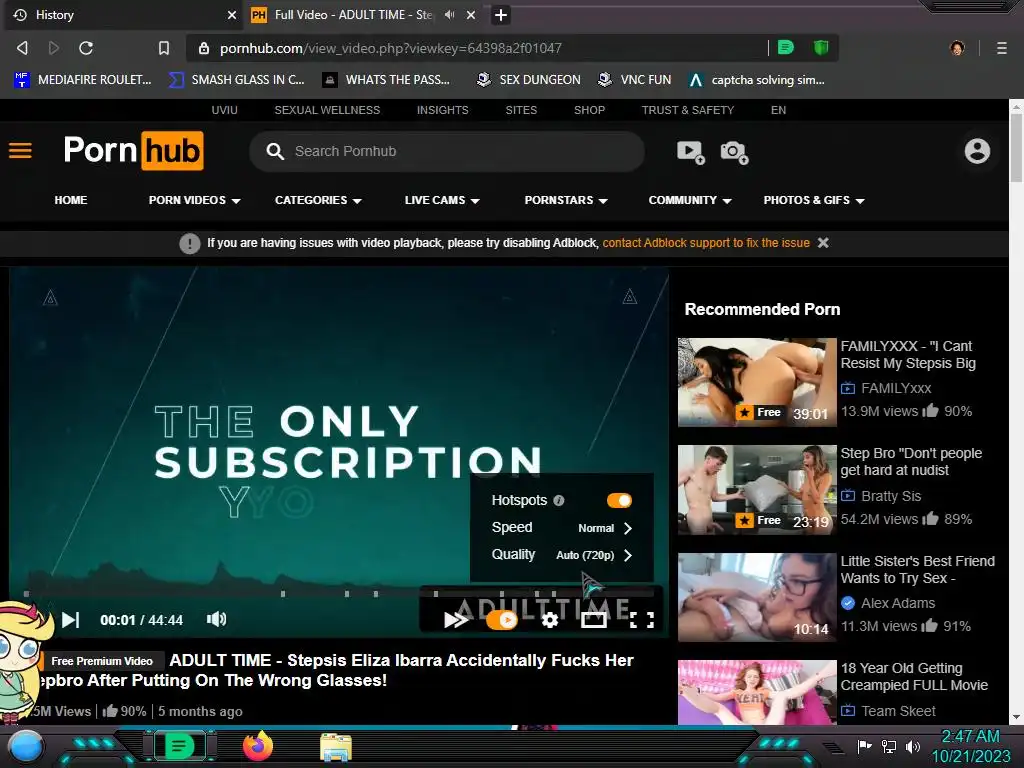Mute the tab using its speaker icon
This screenshot has height=768, width=1024.
click(x=449, y=14)
